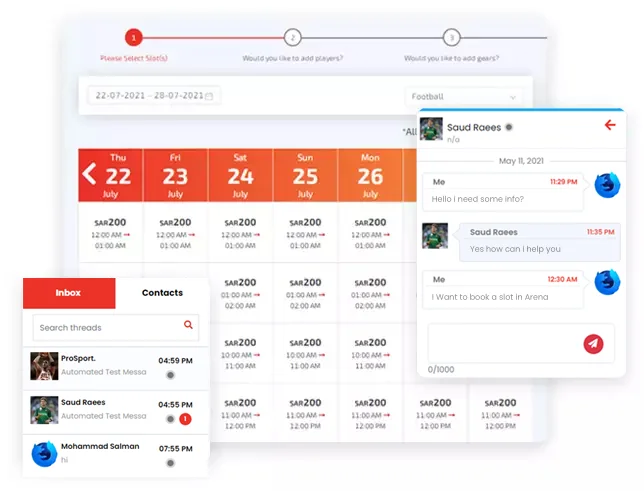Click Saud Raees avatar in chat header

[432, 129]
